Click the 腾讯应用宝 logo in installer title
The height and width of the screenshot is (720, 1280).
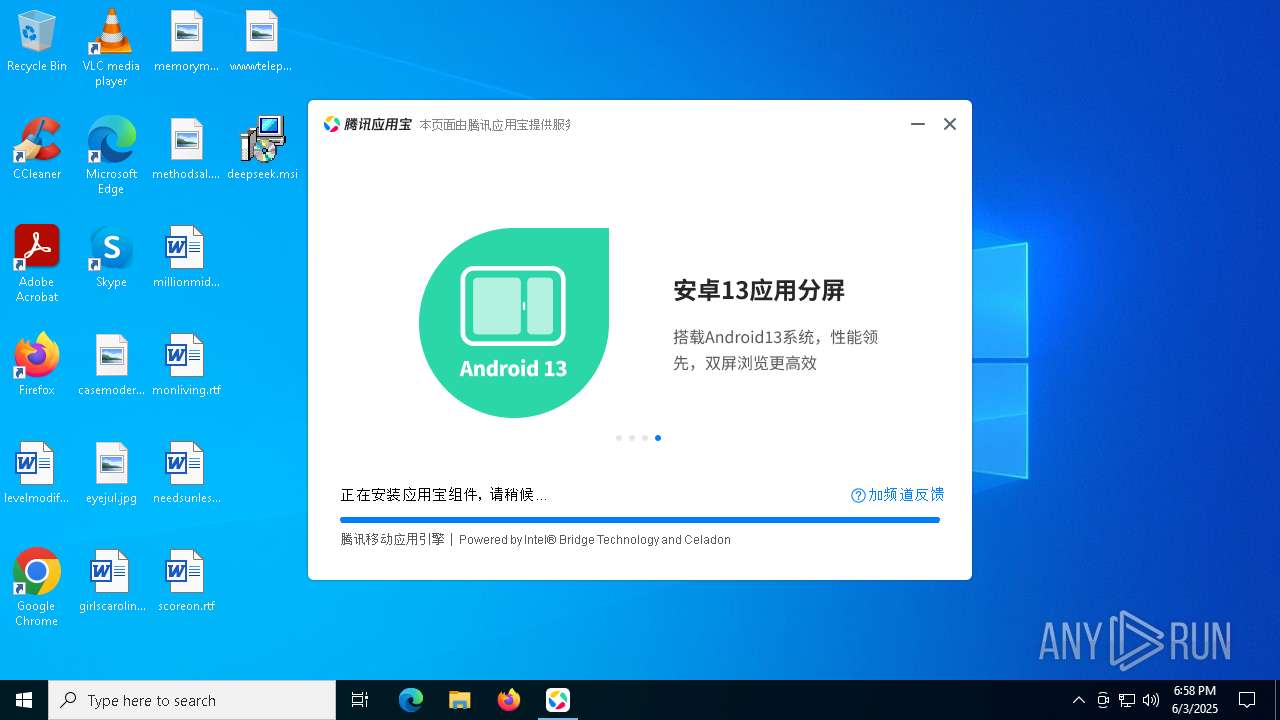[x=367, y=124]
